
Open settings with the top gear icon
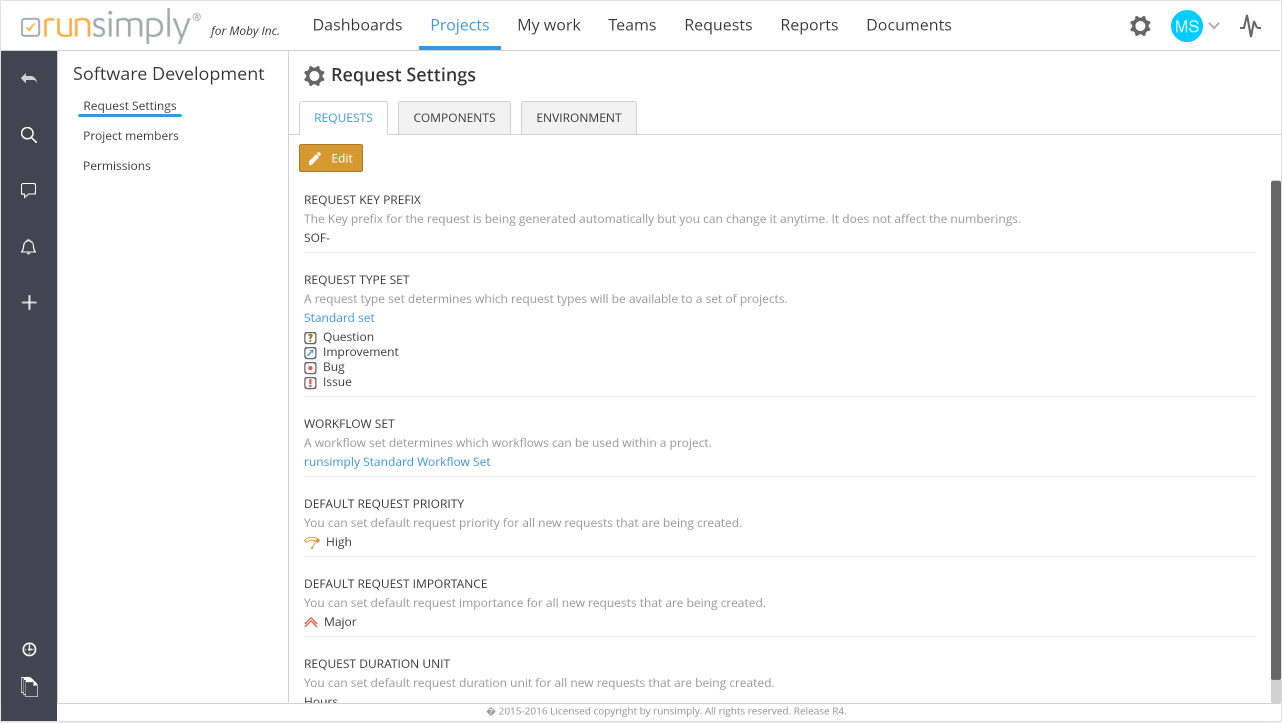[1140, 26]
